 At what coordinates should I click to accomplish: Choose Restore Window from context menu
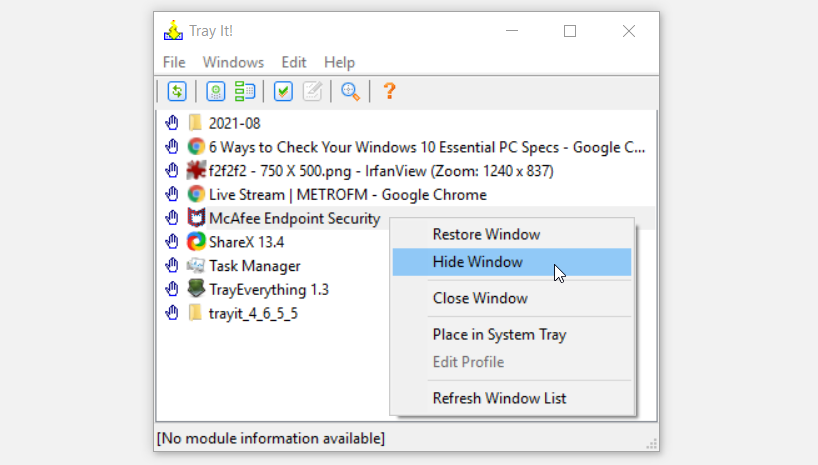click(511, 234)
